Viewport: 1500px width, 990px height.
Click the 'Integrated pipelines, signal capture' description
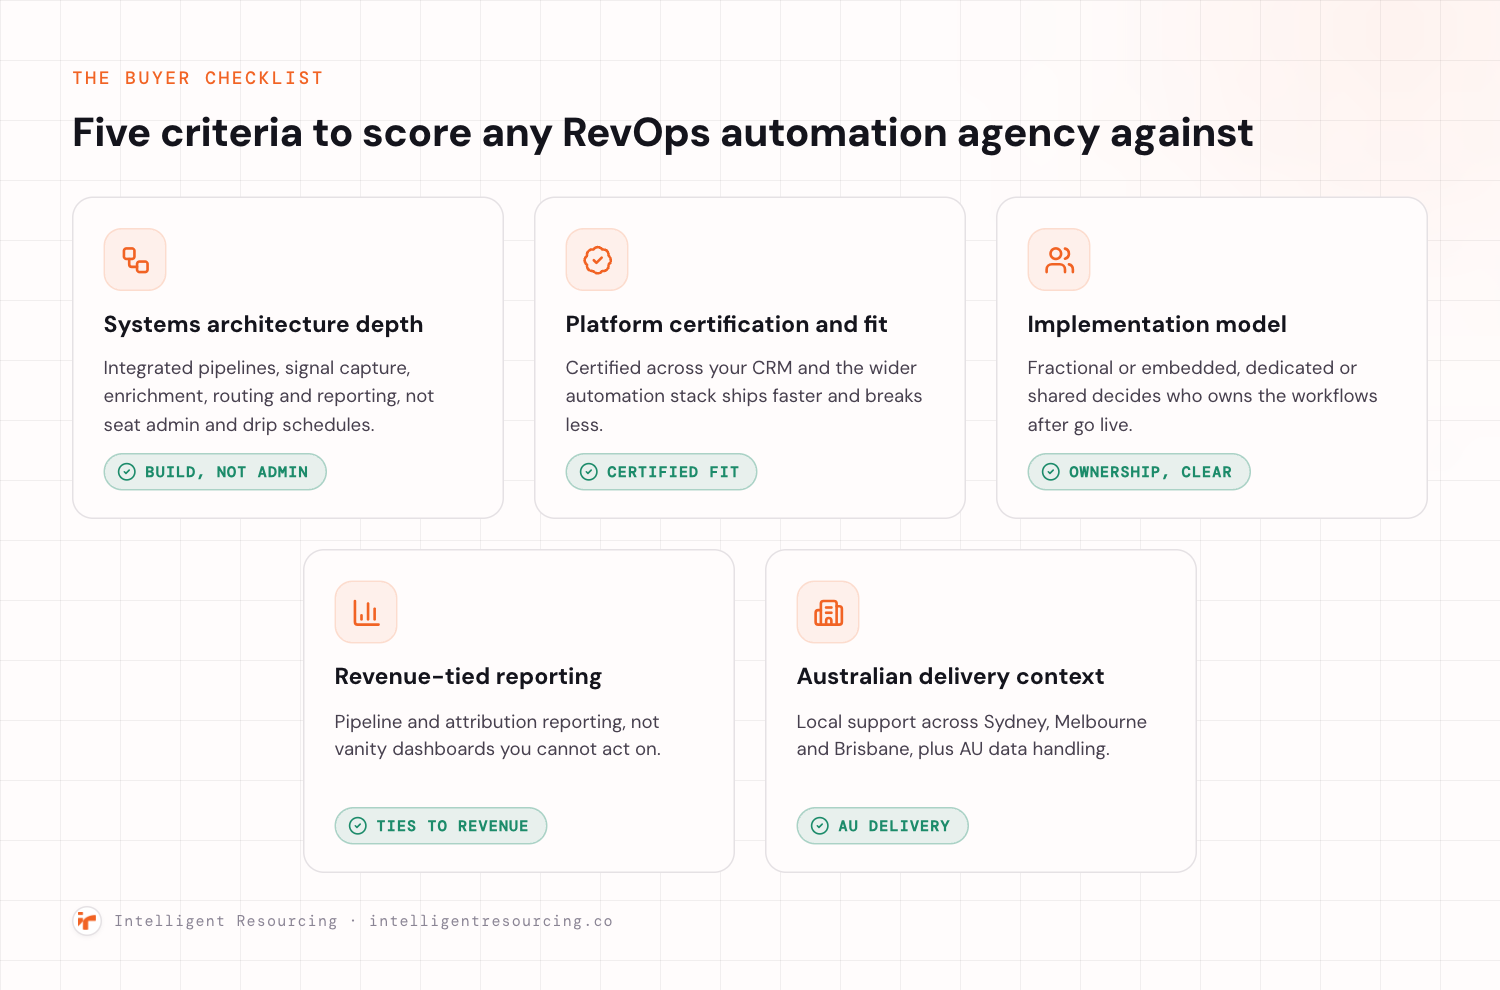pos(269,396)
